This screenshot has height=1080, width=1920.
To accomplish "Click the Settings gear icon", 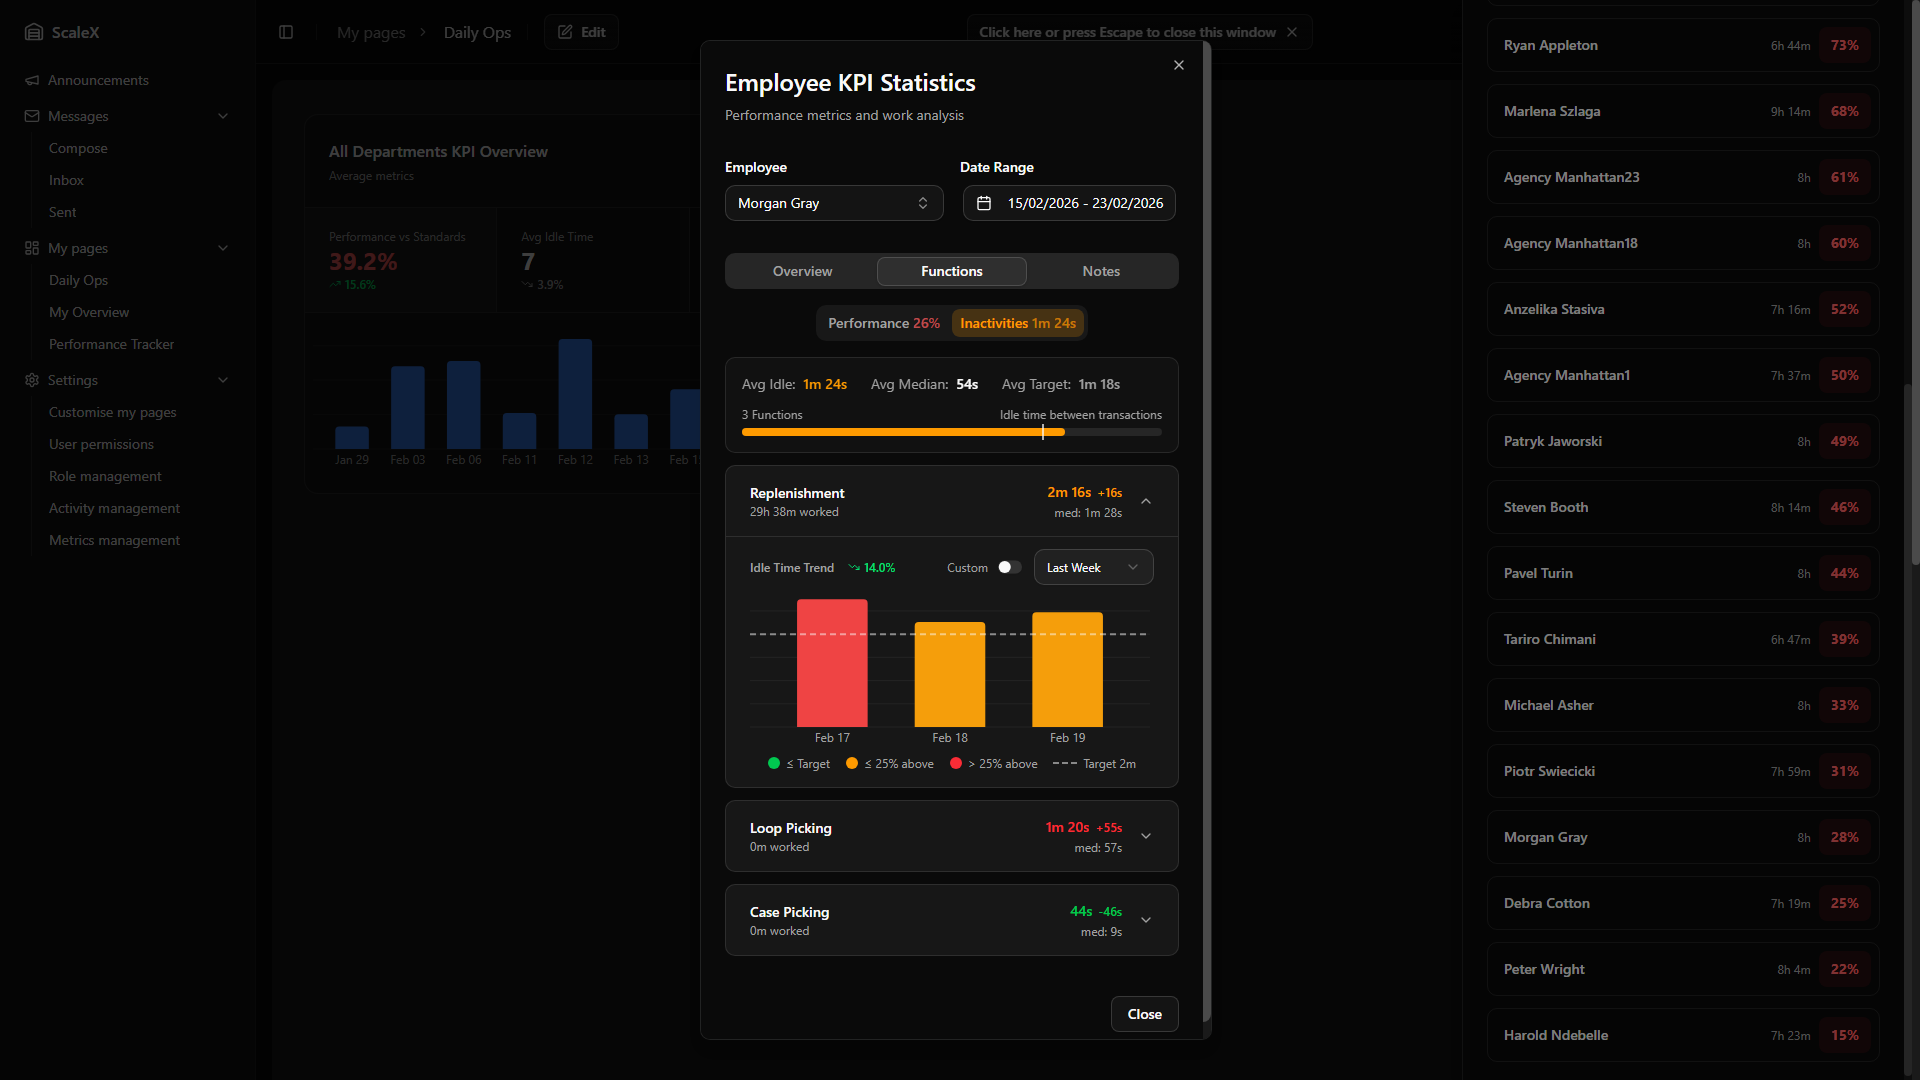I will click(32, 380).
